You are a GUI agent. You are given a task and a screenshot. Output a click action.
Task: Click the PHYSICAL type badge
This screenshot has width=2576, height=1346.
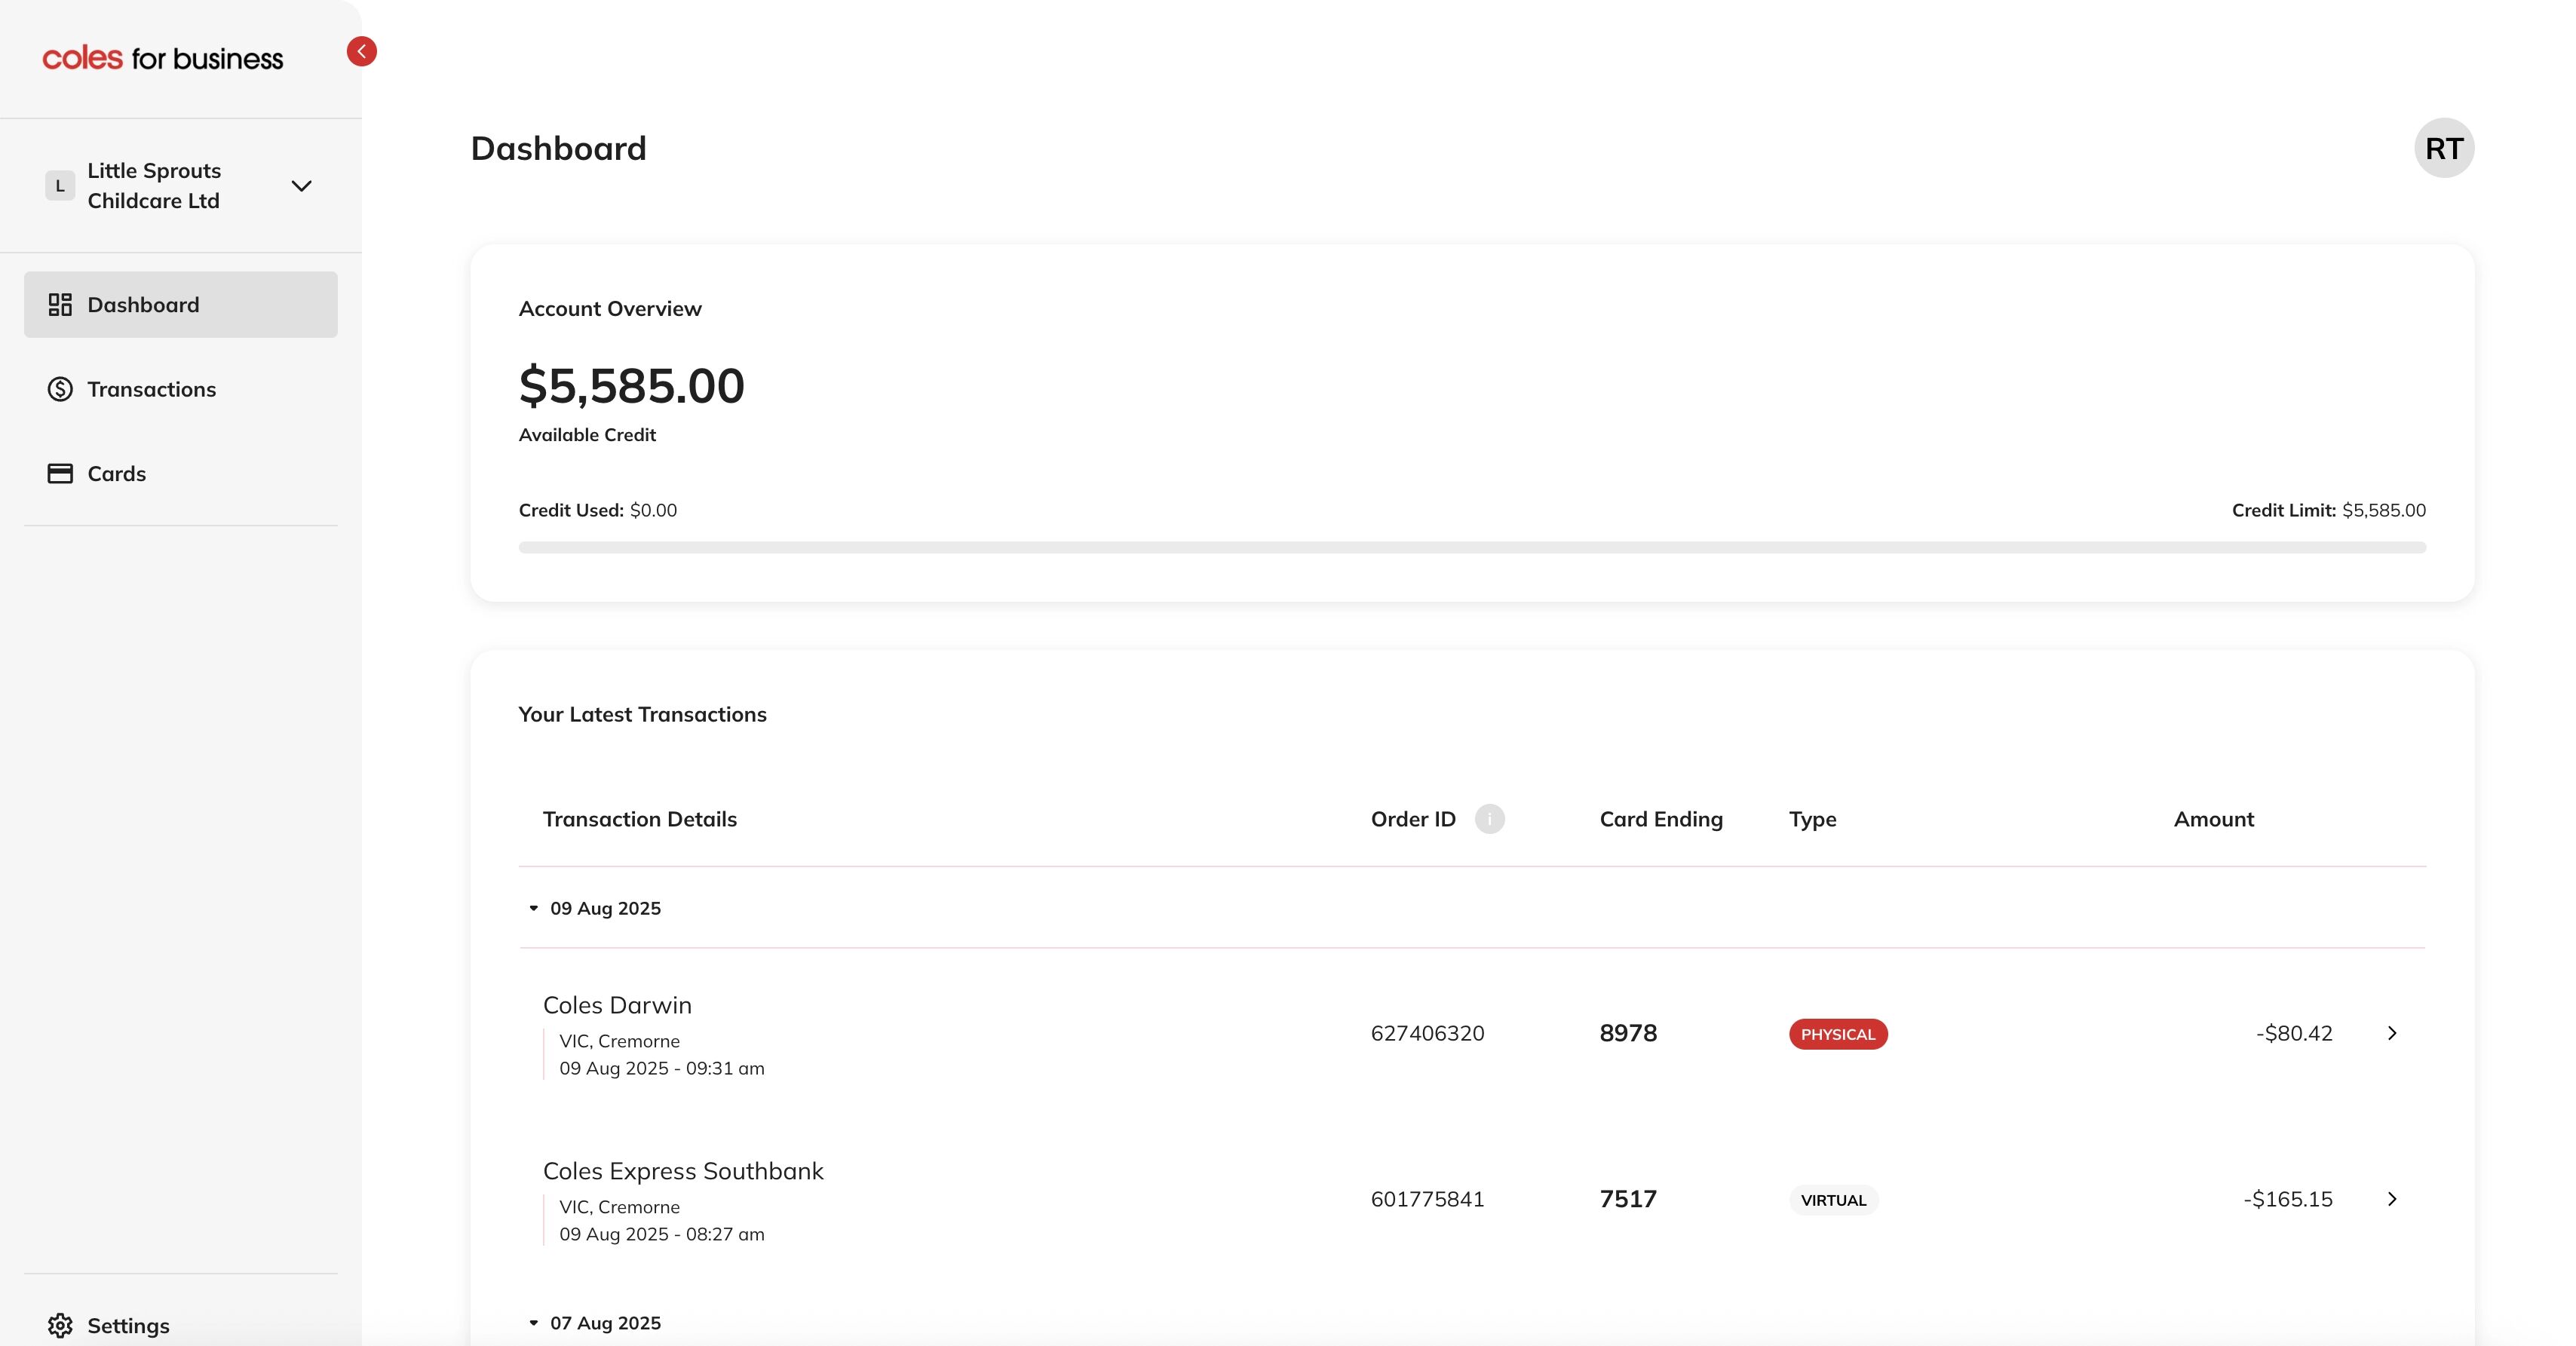click(1837, 1034)
